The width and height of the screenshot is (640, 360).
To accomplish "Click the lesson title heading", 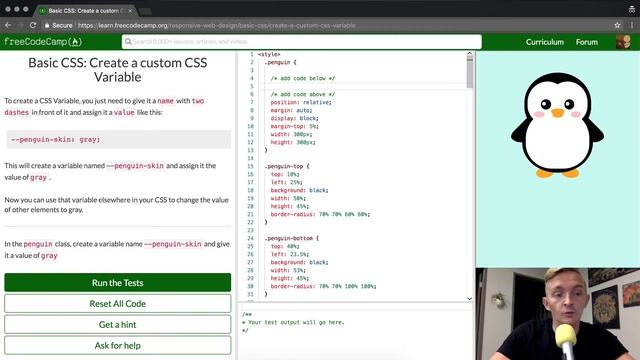I will click(118, 70).
